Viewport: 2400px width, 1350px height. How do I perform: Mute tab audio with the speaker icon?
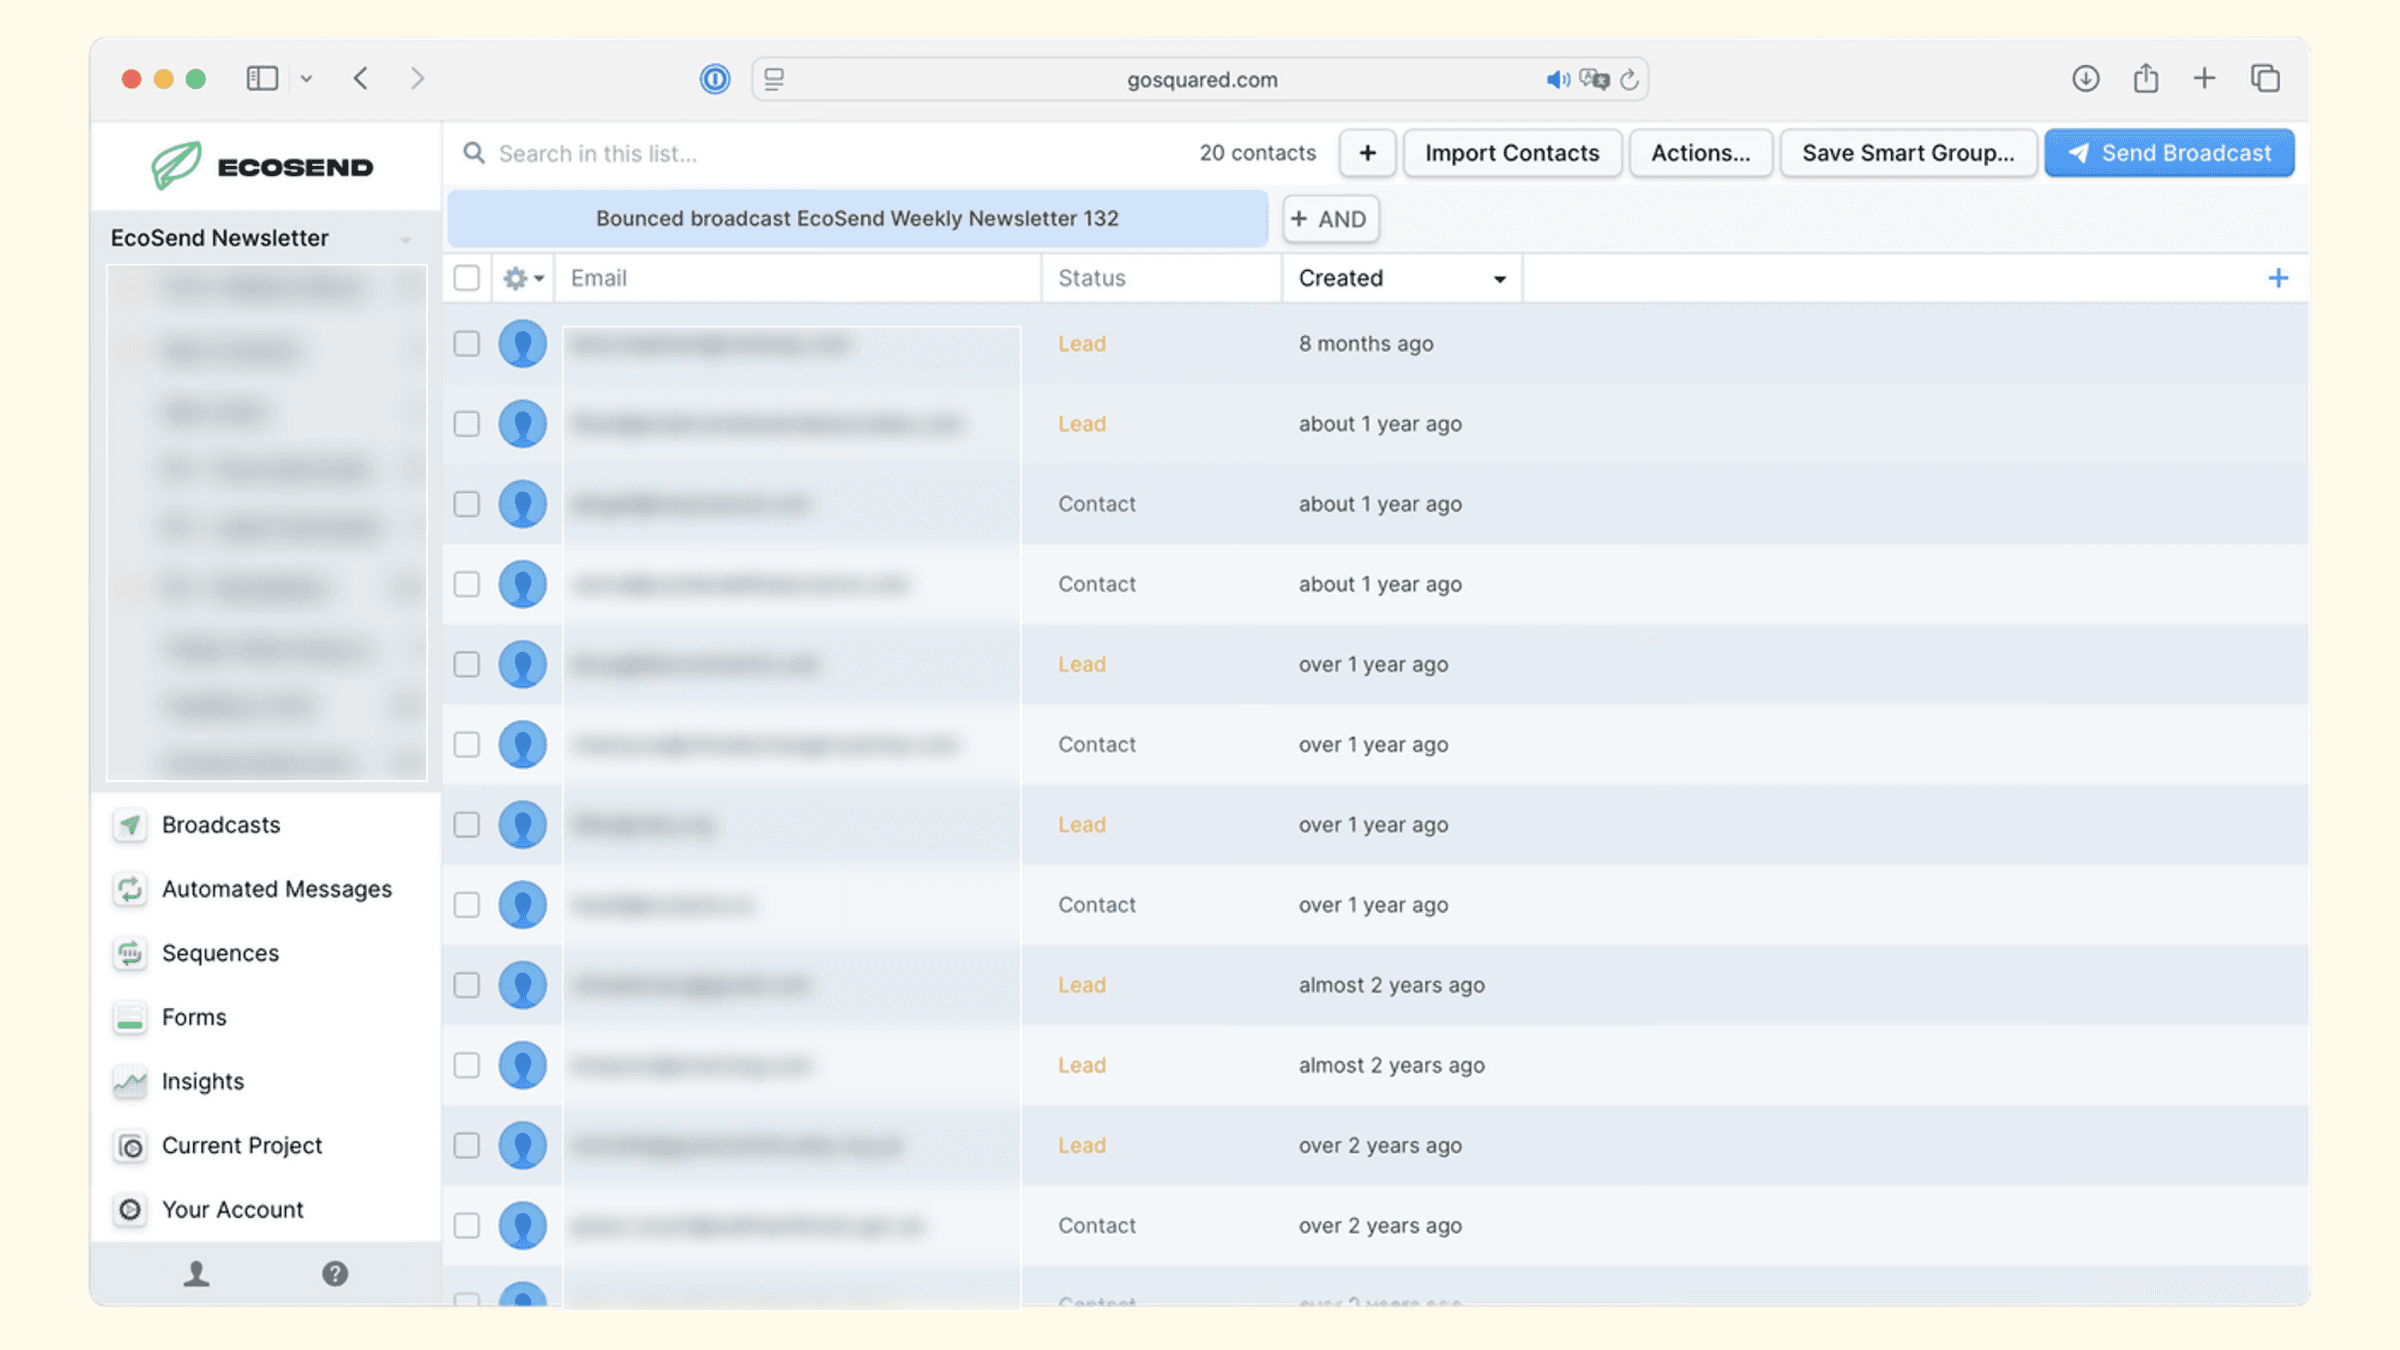tap(1558, 79)
